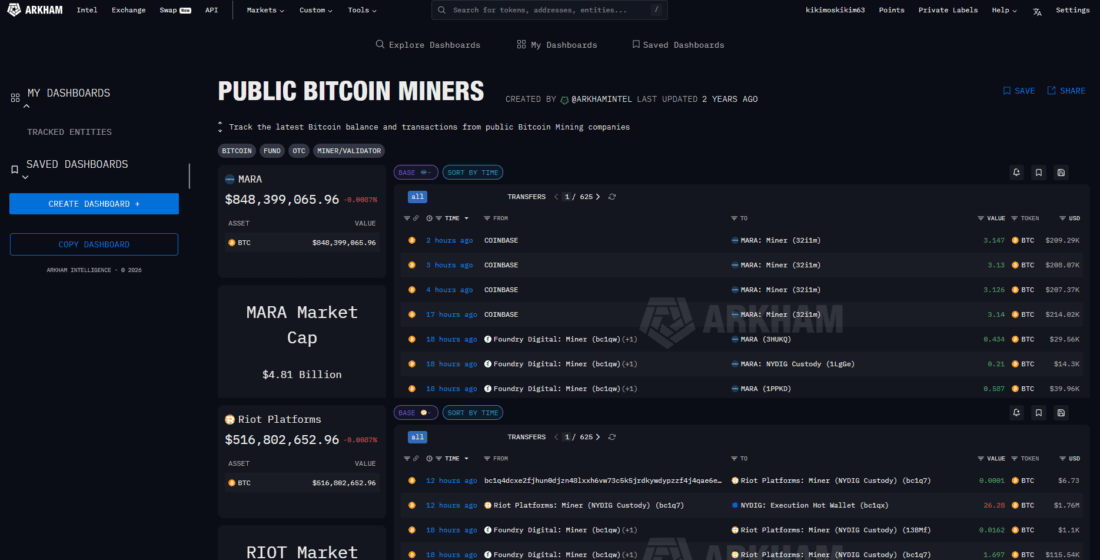Click the search input for tokens and addresses
The height and width of the screenshot is (560, 1100).
[549, 11]
